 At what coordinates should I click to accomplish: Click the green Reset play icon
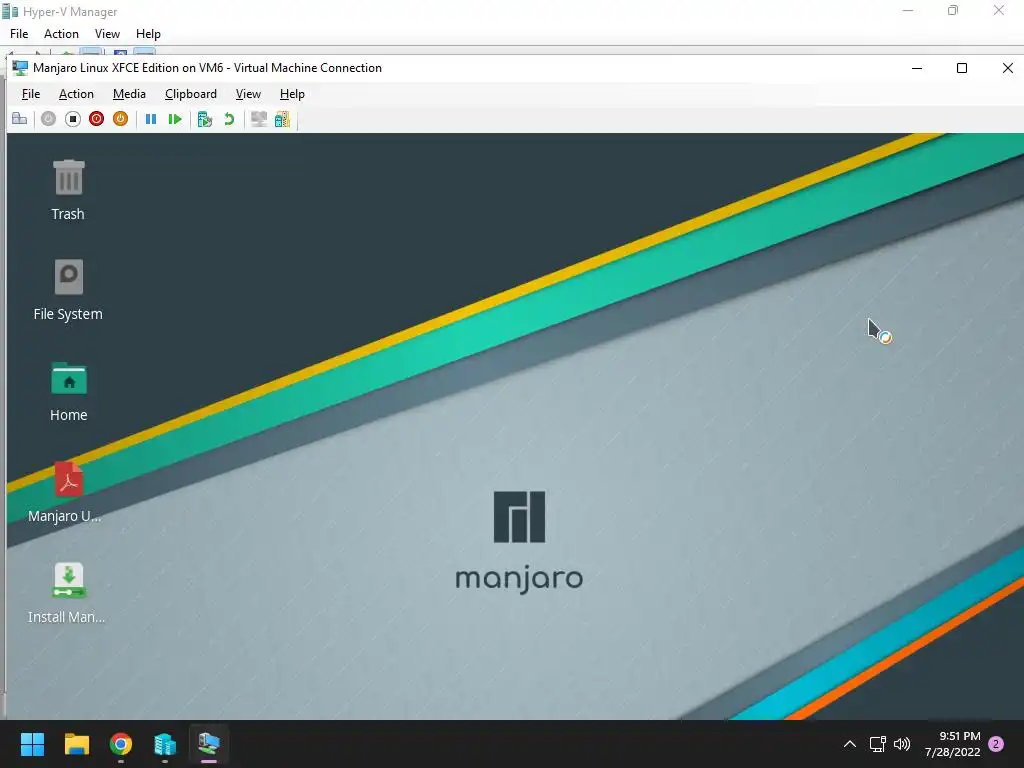tap(174, 119)
